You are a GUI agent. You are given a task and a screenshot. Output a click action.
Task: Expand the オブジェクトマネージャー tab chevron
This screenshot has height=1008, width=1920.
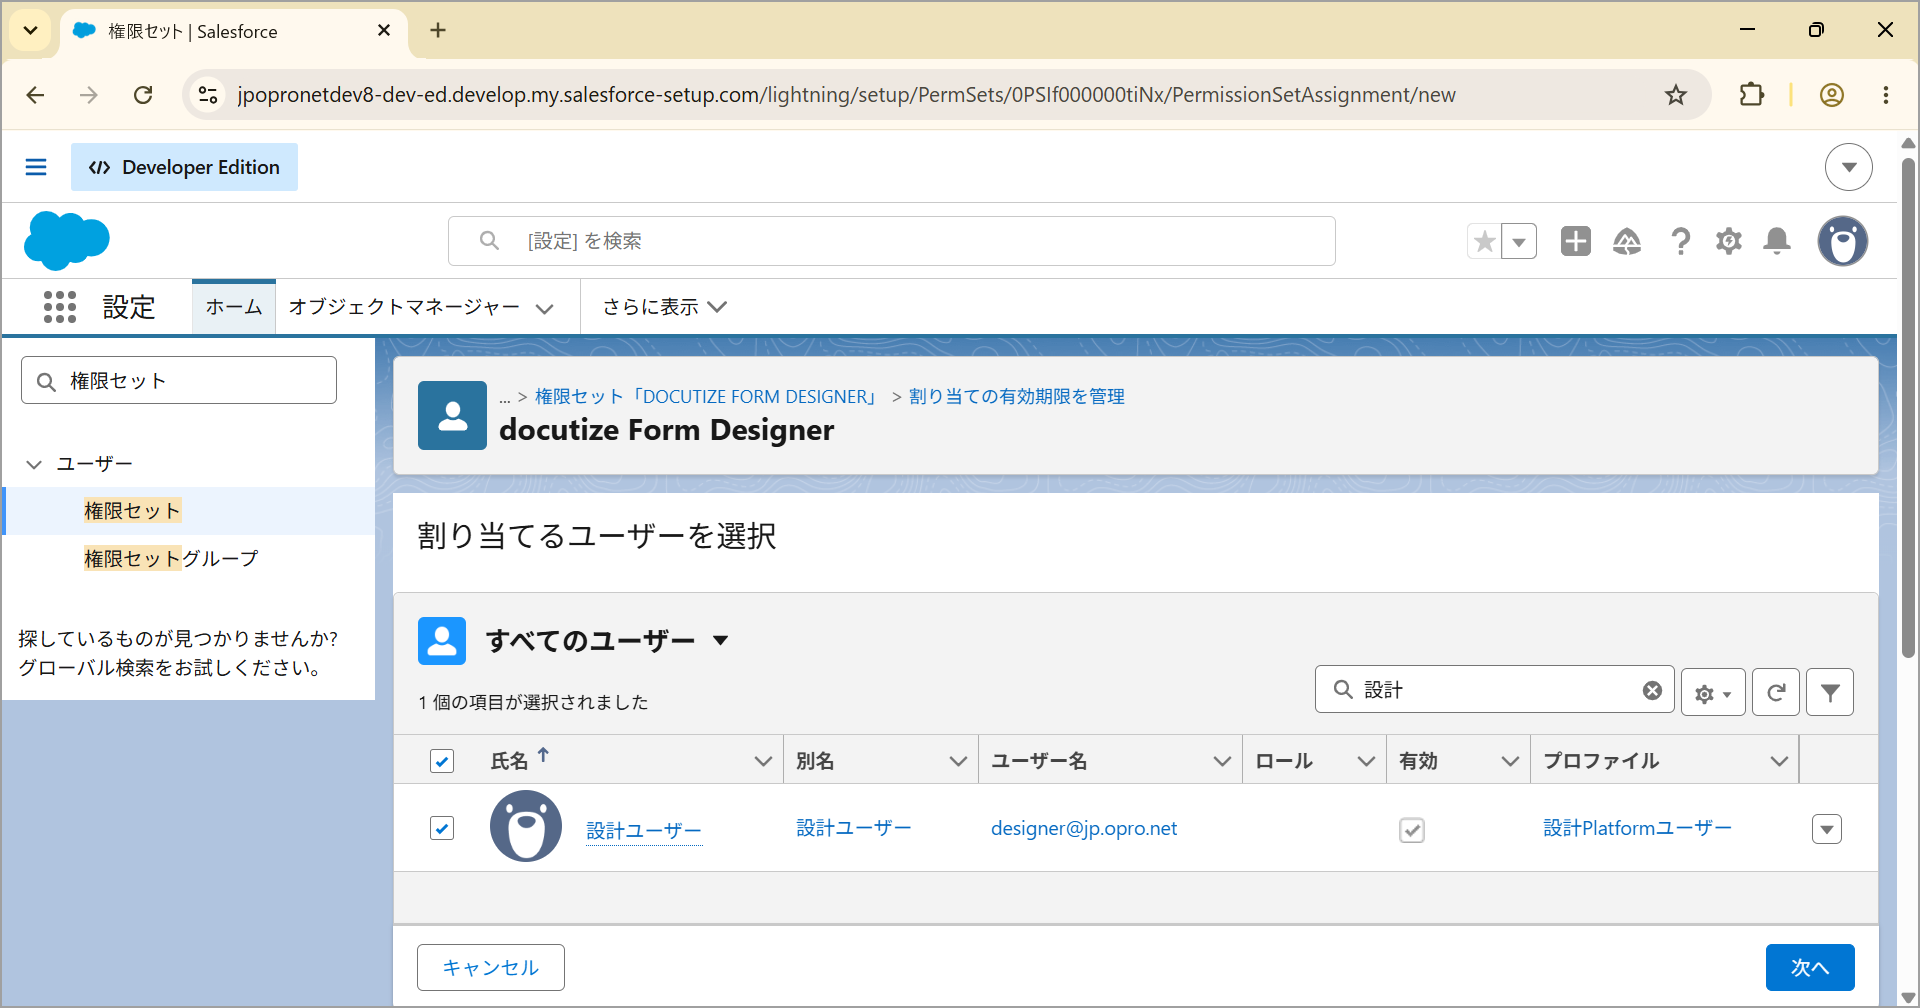545,308
